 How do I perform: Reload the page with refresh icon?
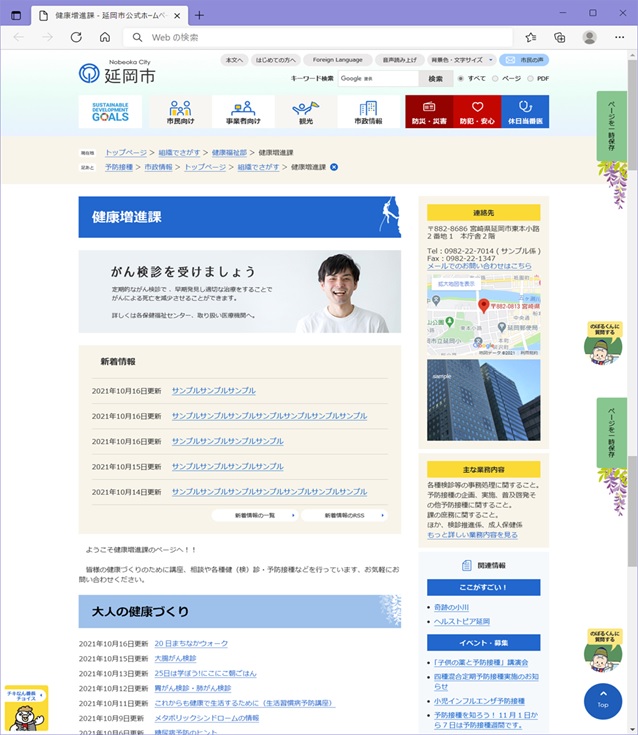76,38
